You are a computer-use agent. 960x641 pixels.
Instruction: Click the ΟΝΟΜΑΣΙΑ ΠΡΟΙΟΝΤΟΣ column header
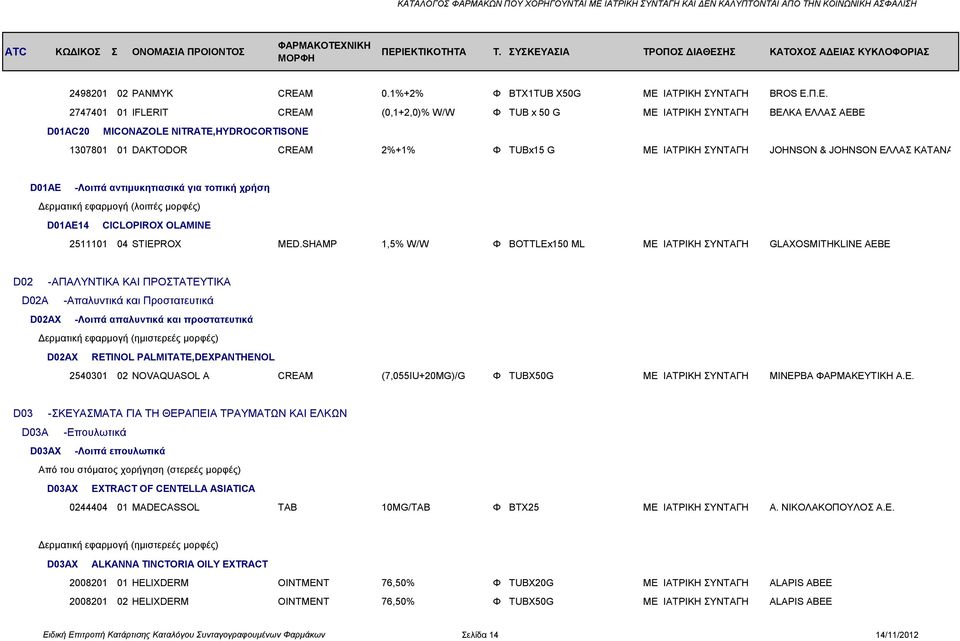pos(188,51)
